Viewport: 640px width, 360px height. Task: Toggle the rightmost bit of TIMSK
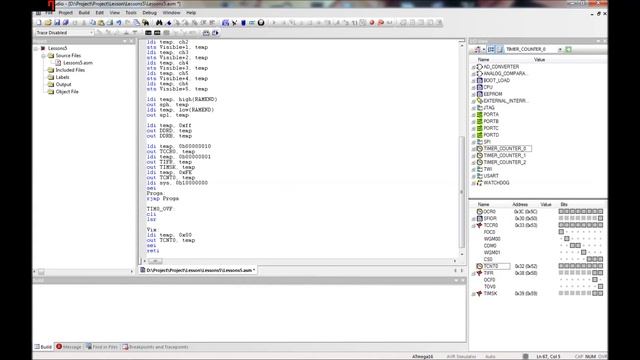[600, 293]
